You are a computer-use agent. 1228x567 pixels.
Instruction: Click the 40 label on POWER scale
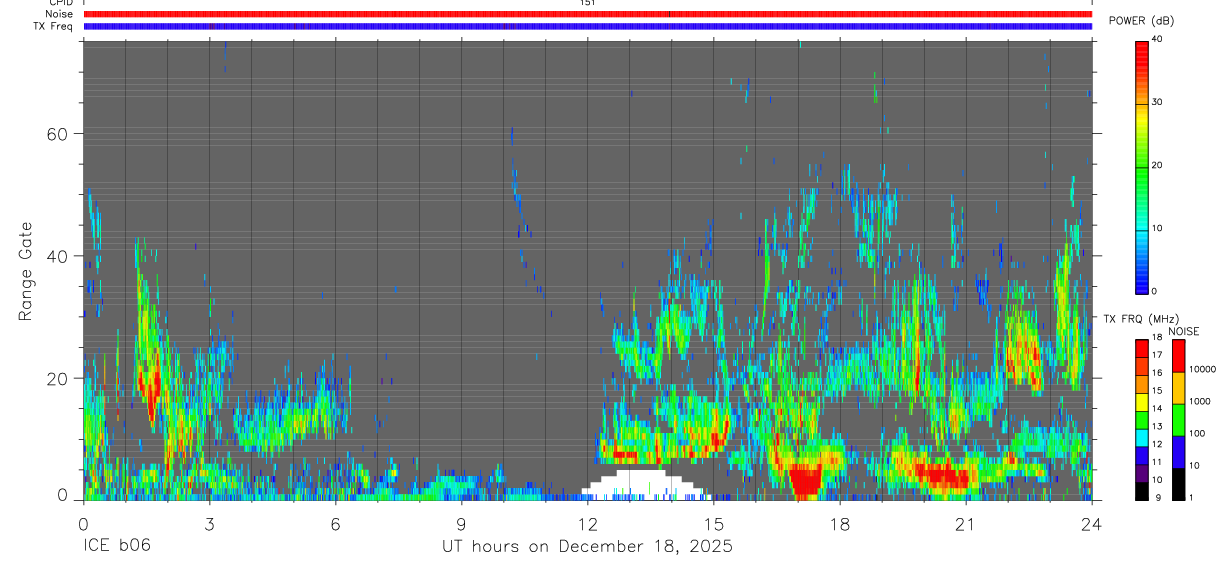coord(1157,40)
